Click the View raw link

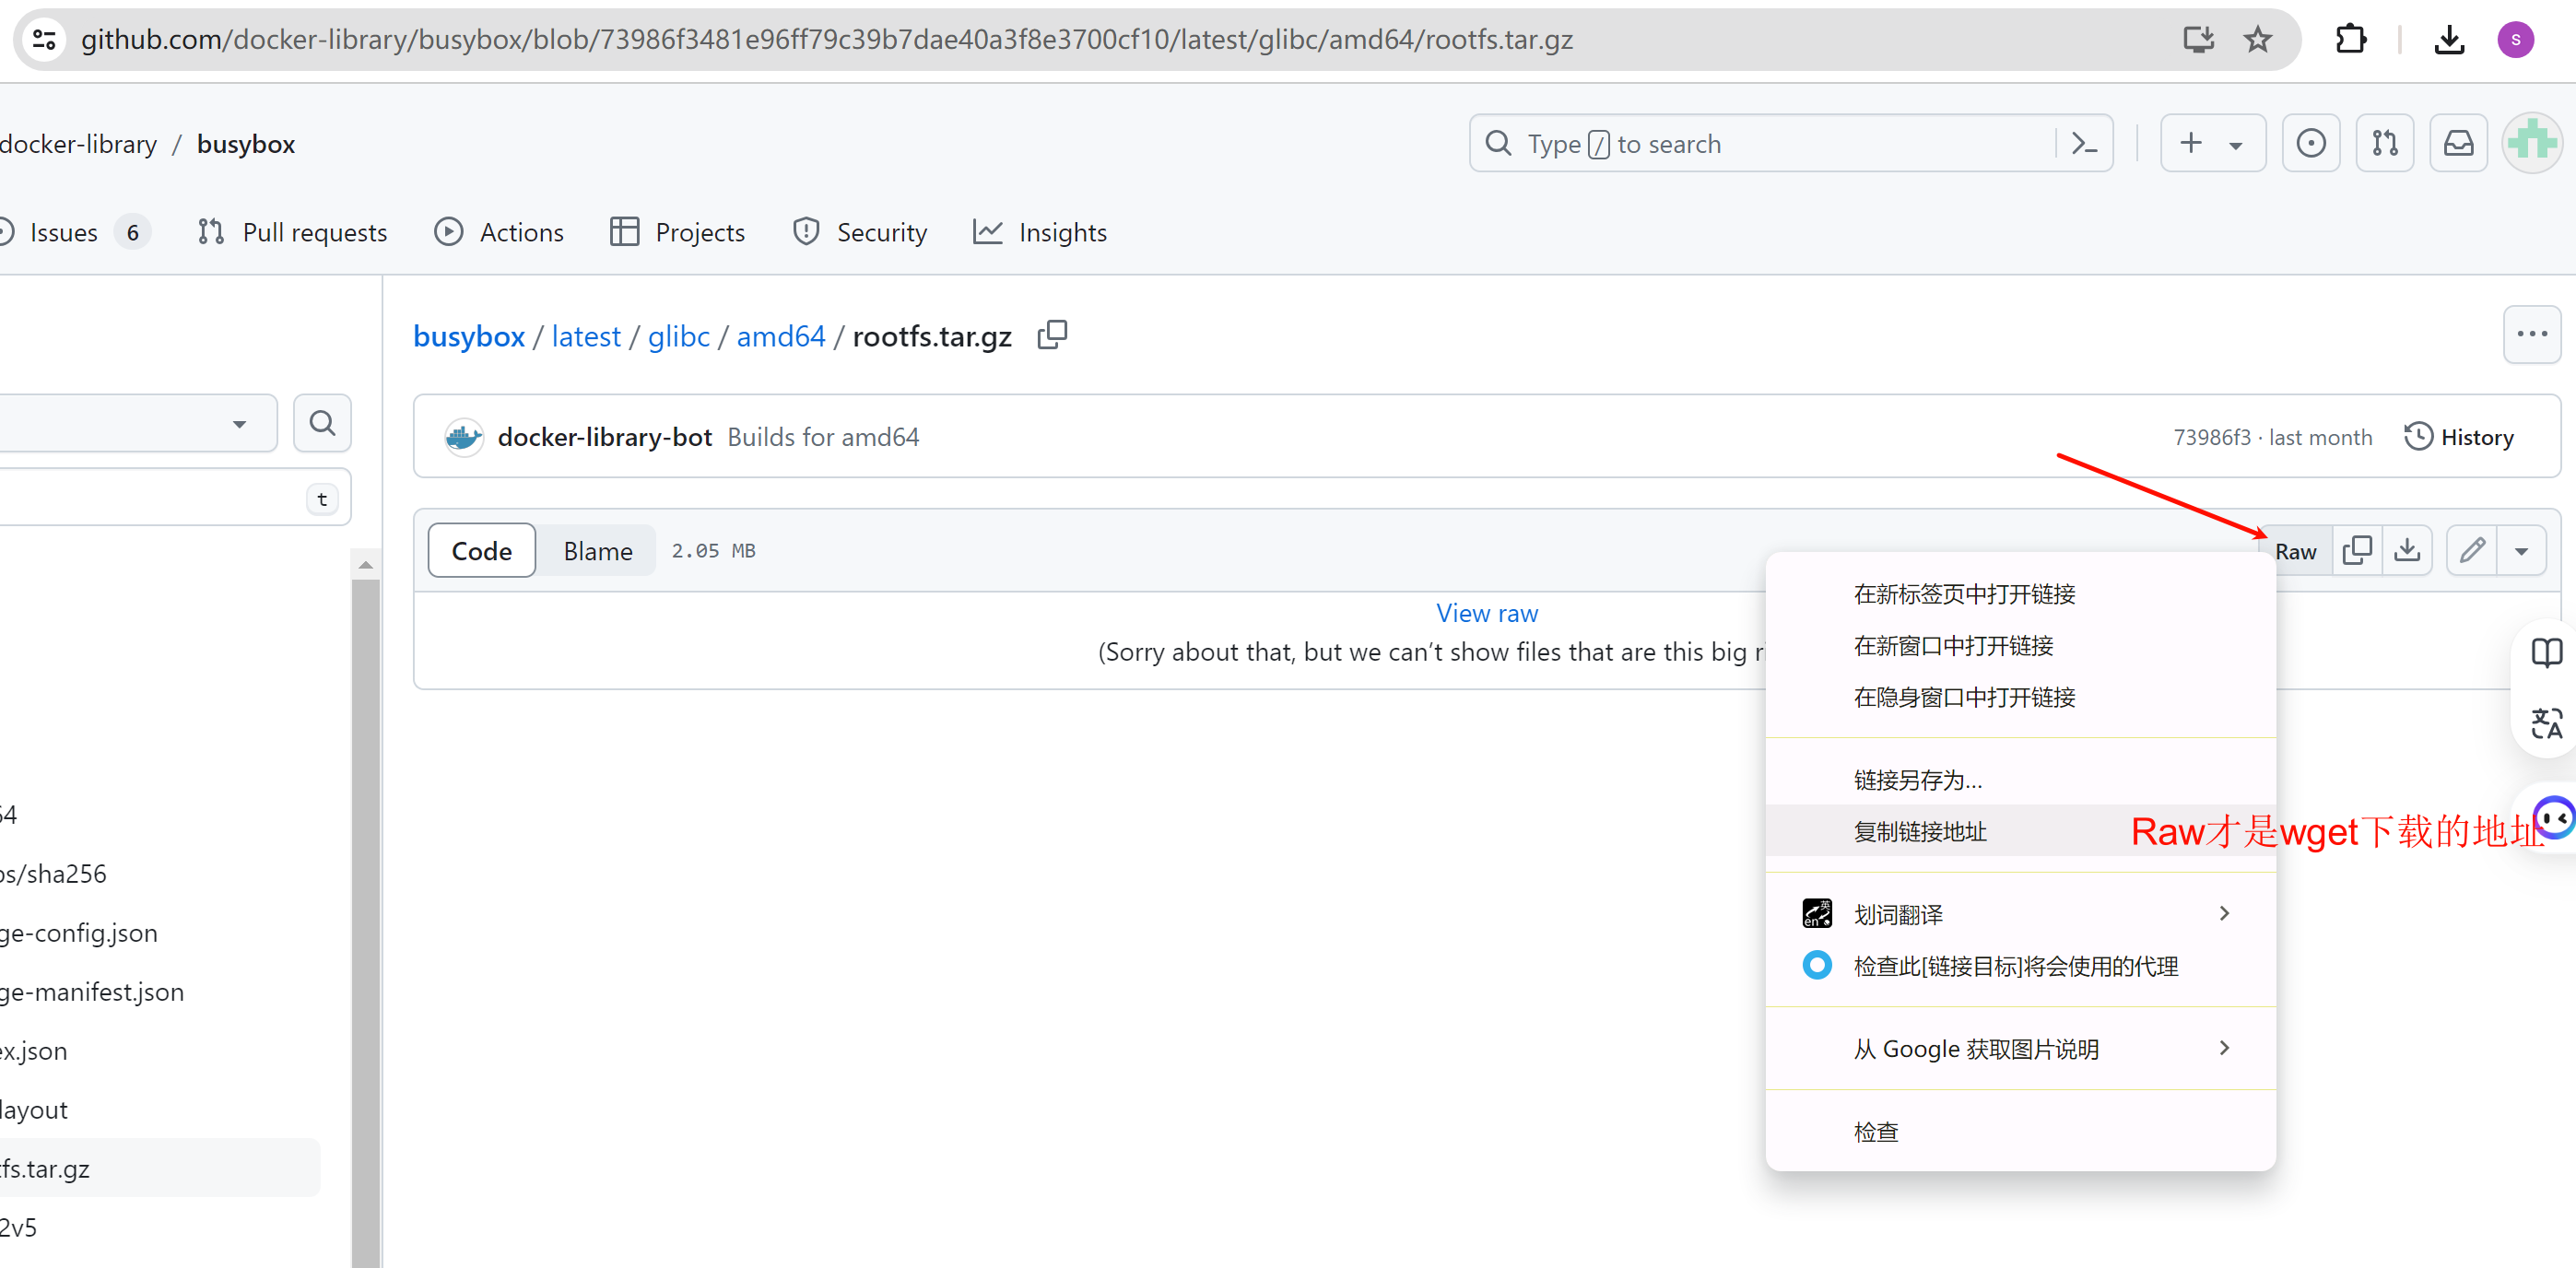(1486, 613)
